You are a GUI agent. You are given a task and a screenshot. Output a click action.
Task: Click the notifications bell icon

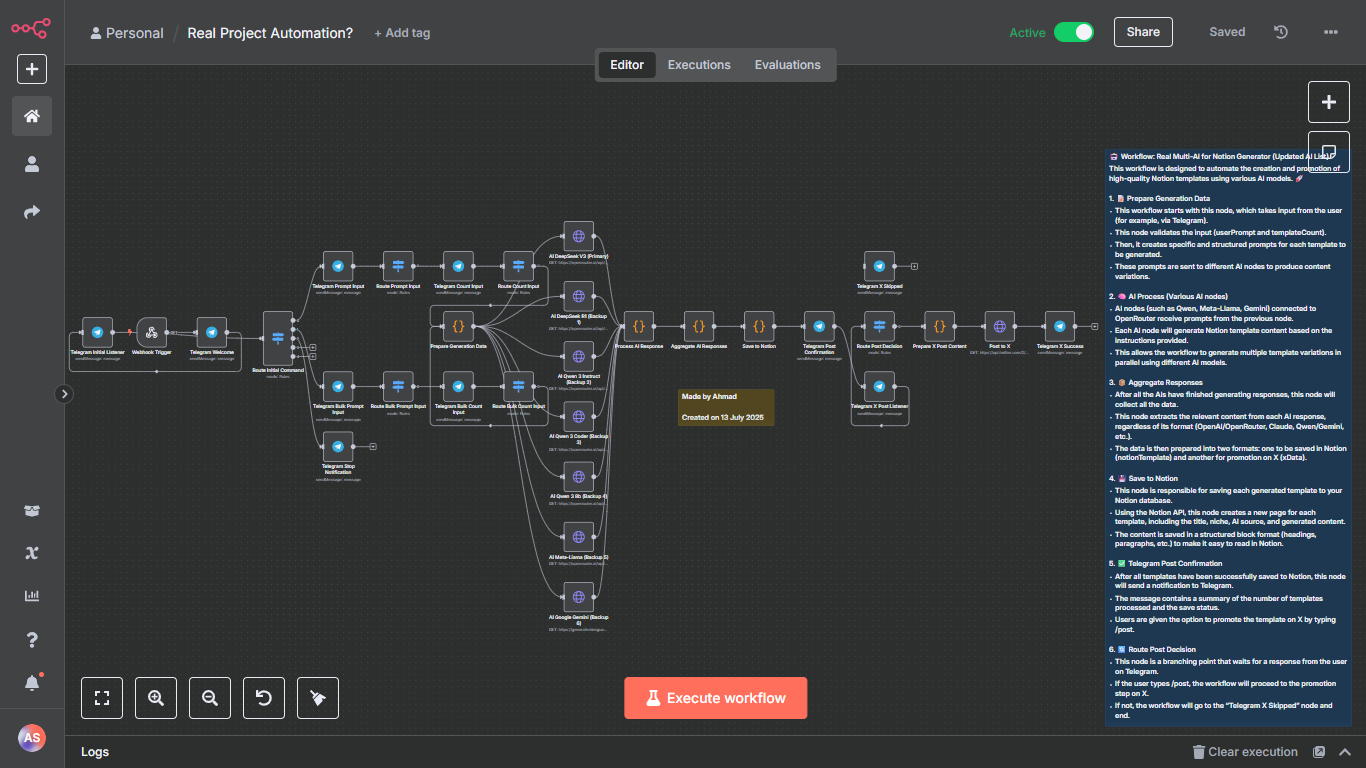[32, 683]
